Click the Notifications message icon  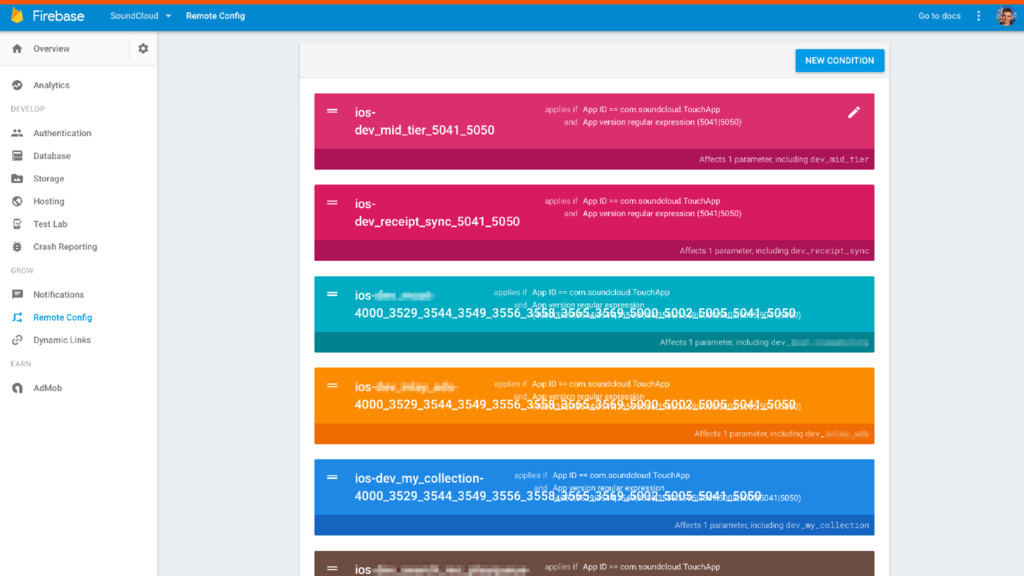click(17, 295)
